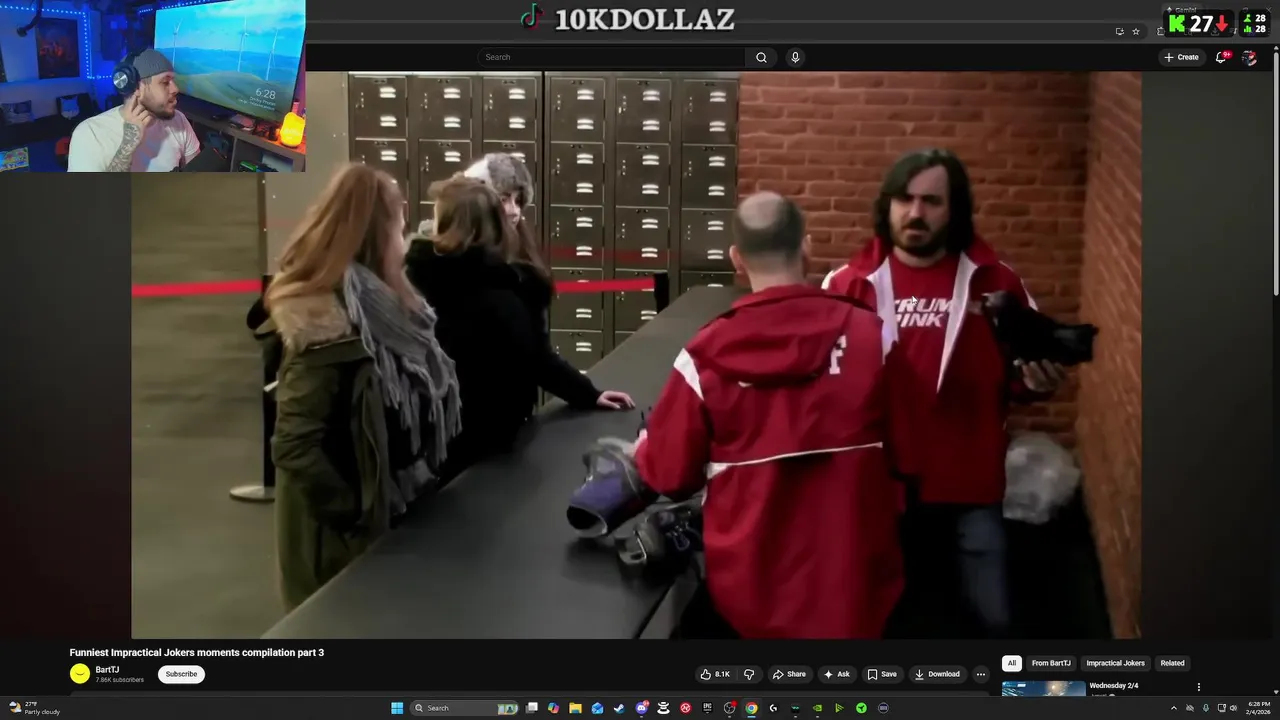The image size is (1280, 720).
Task: Select the Related filter chip
Action: tap(1172, 663)
